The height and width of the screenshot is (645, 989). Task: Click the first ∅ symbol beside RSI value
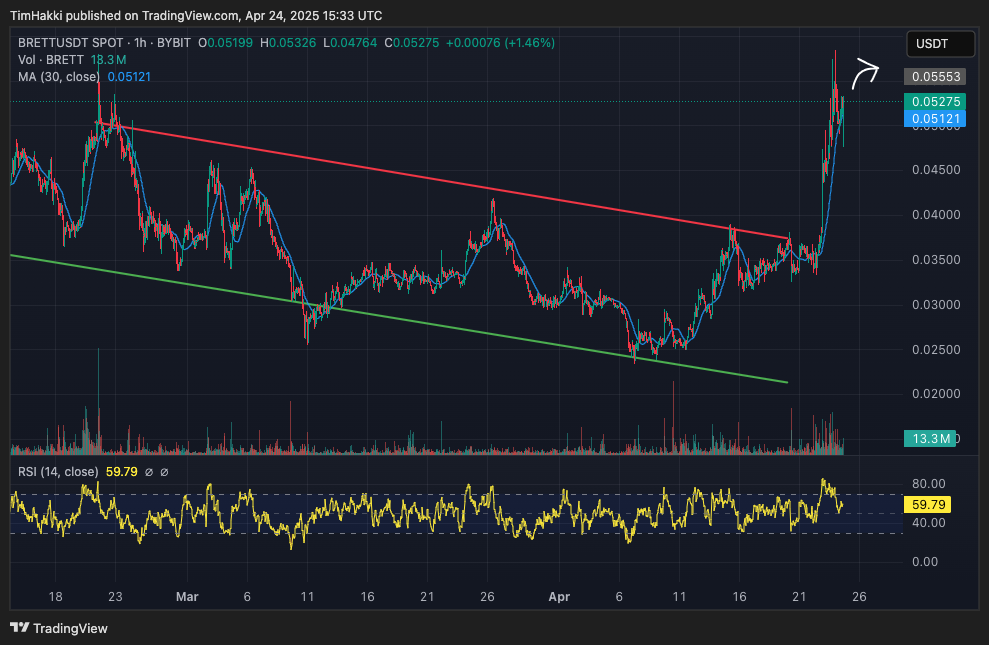click(148, 472)
